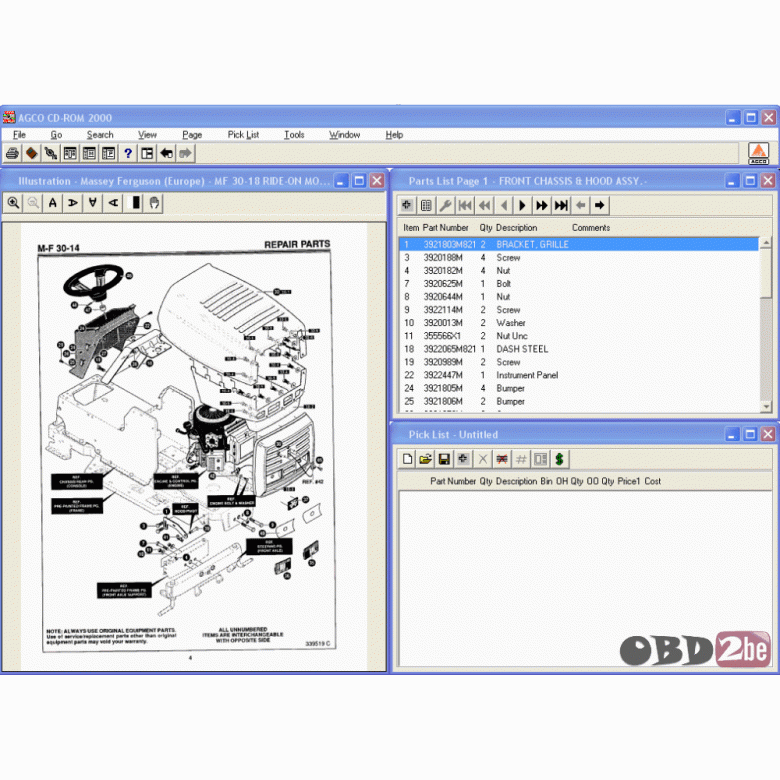The image size is (780, 780).
Task: Open the Search menu
Action: point(100,135)
